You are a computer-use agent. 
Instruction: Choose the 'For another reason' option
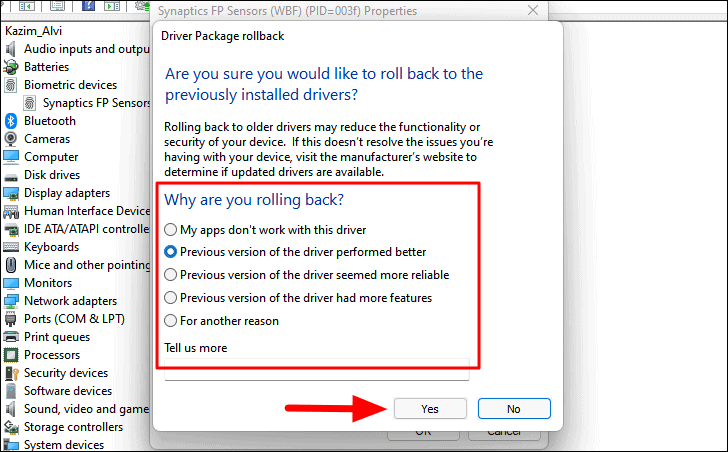click(170, 321)
